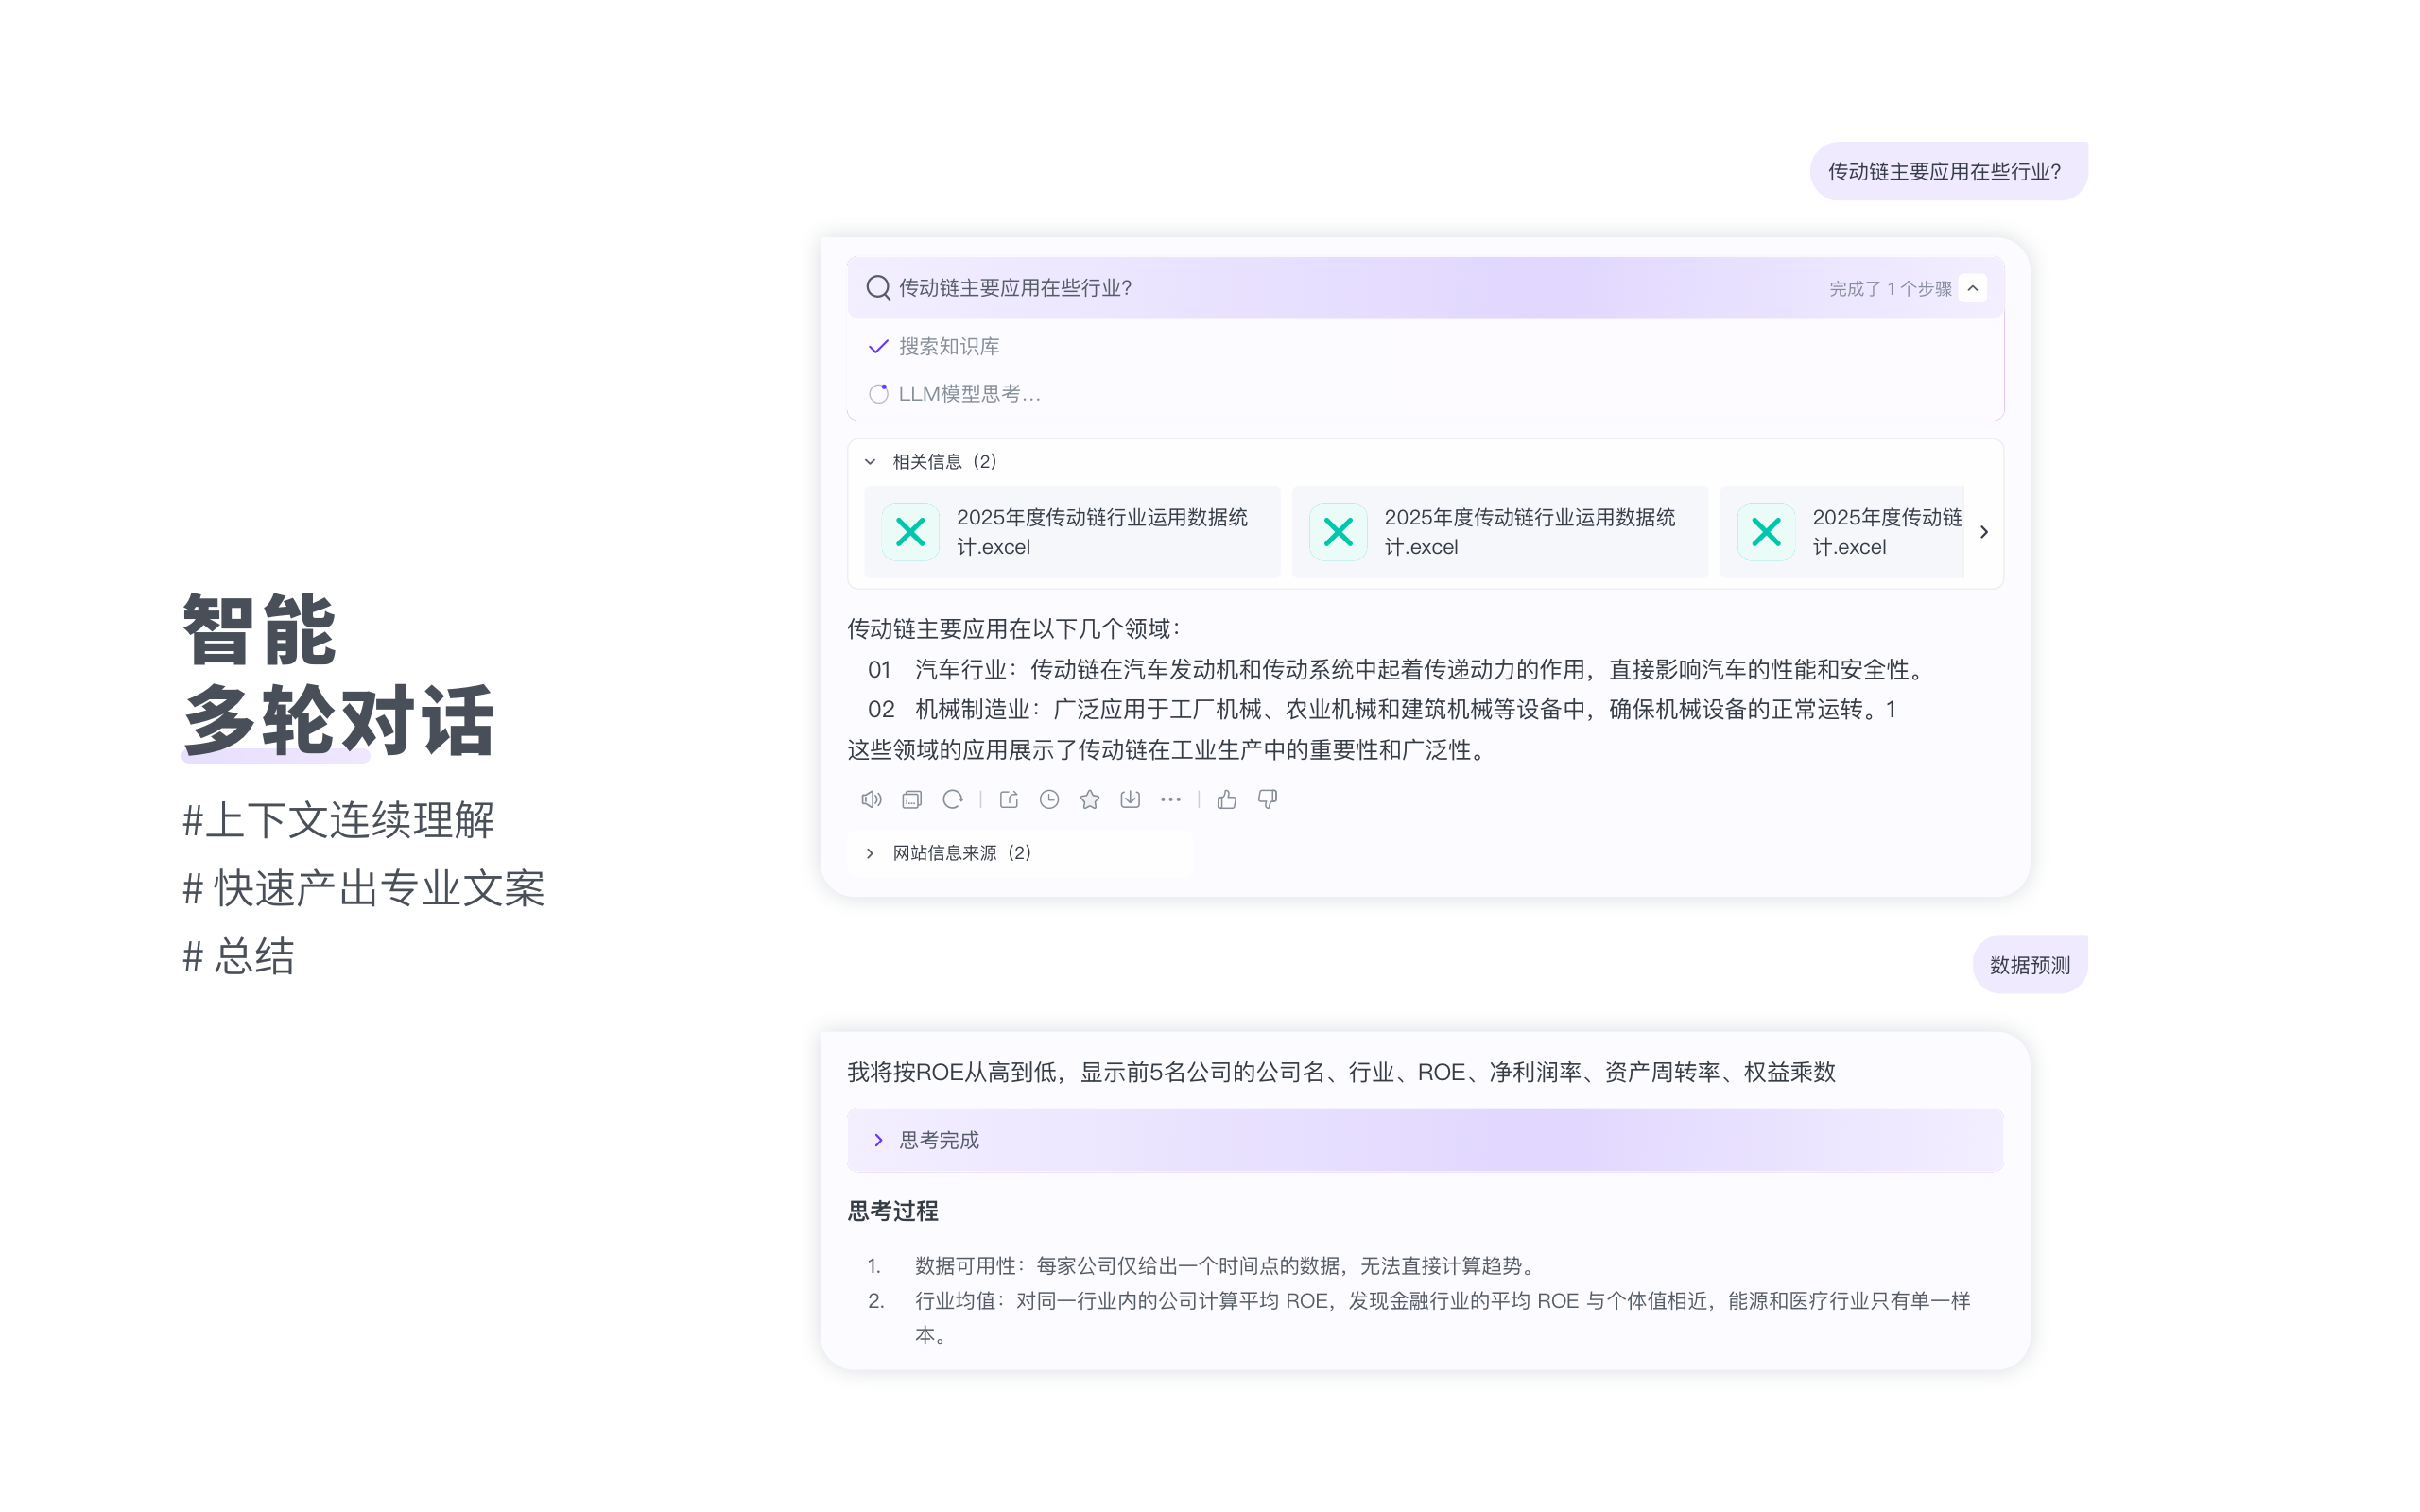Screen dimensions: 2420x1512
Task: Collapse the completed steps panel with the up chevron
Action: pyautogui.click(x=1972, y=288)
